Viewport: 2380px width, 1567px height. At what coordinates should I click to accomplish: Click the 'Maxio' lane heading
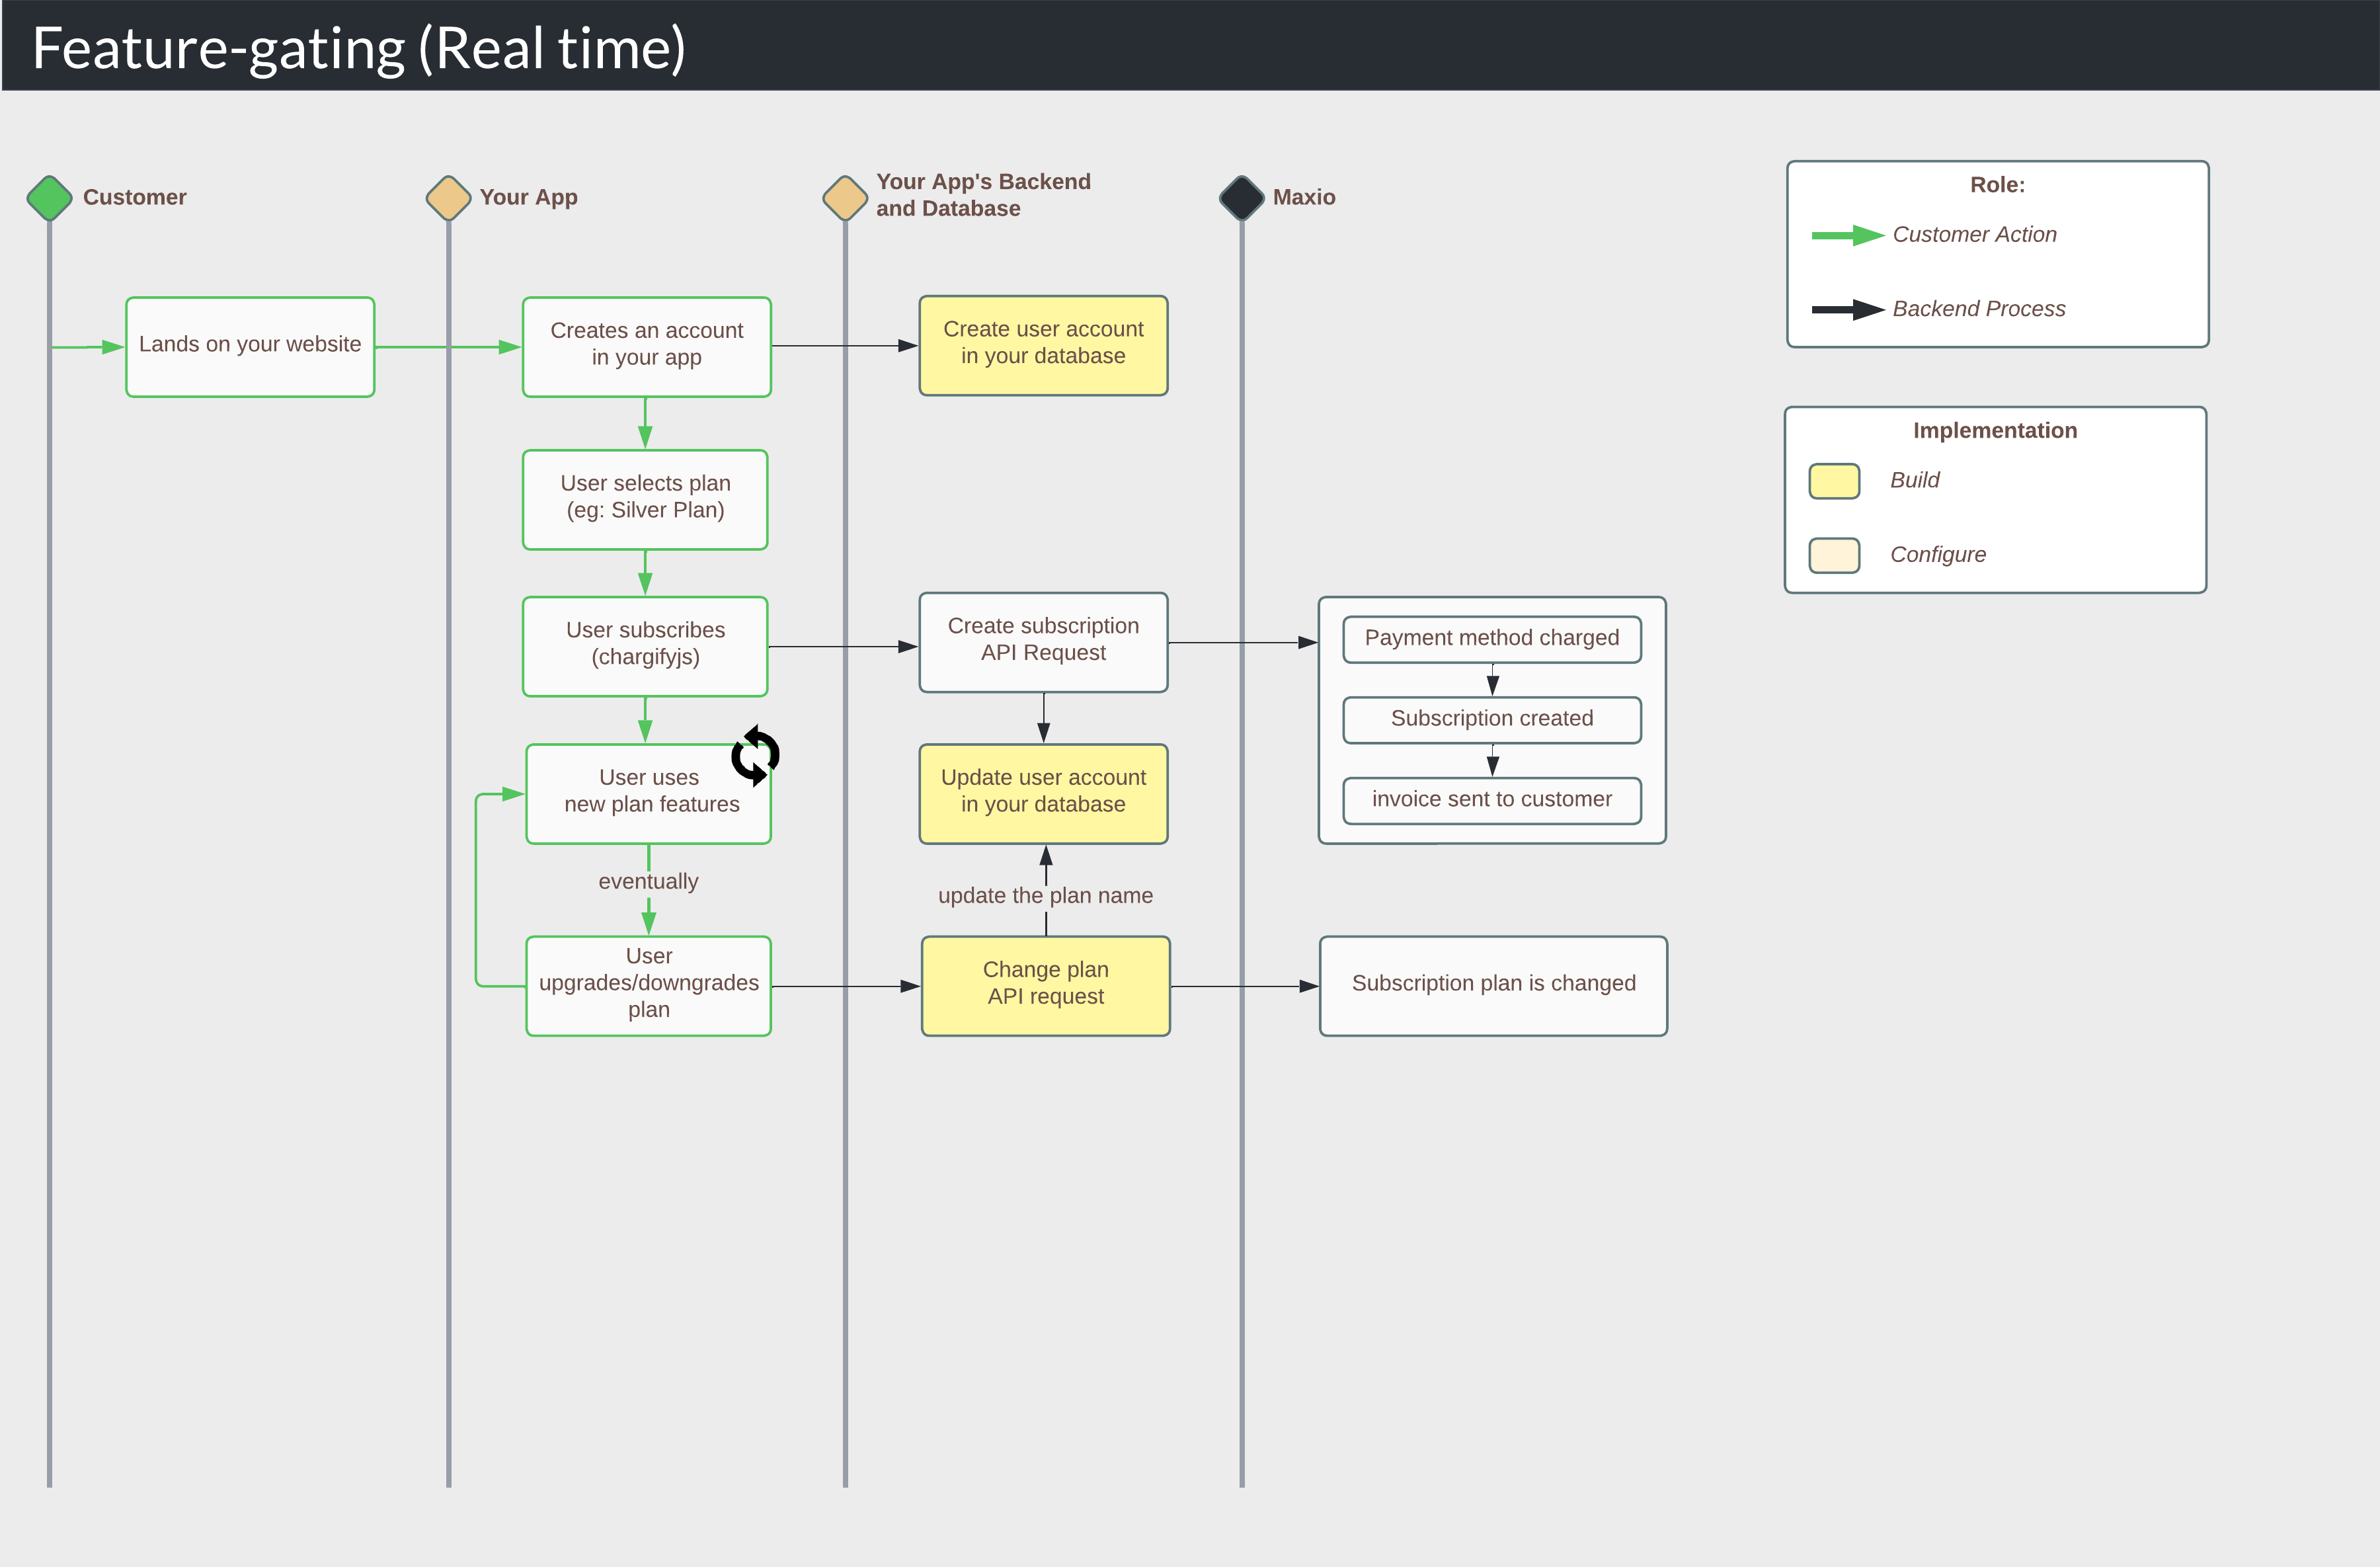tap(1304, 197)
